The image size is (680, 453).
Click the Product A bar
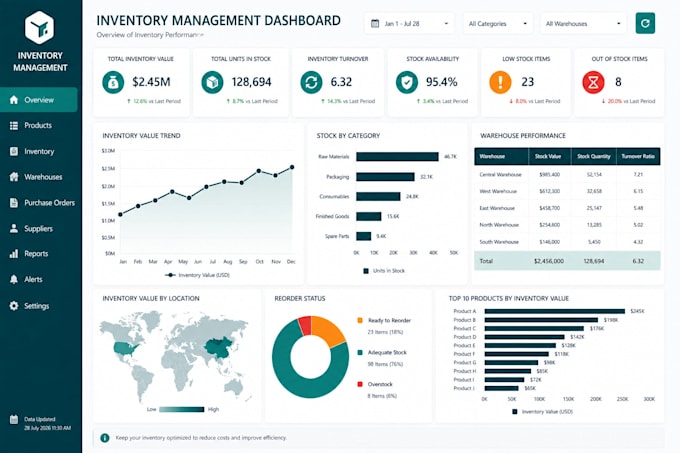point(555,311)
